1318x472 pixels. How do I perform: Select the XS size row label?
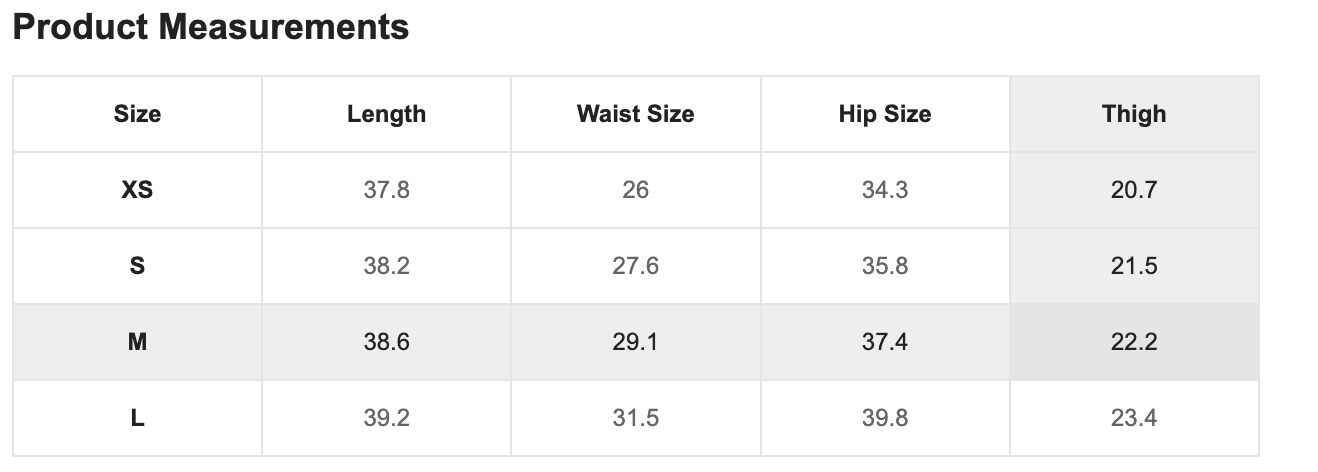pyautogui.click(x=137, y=190)
